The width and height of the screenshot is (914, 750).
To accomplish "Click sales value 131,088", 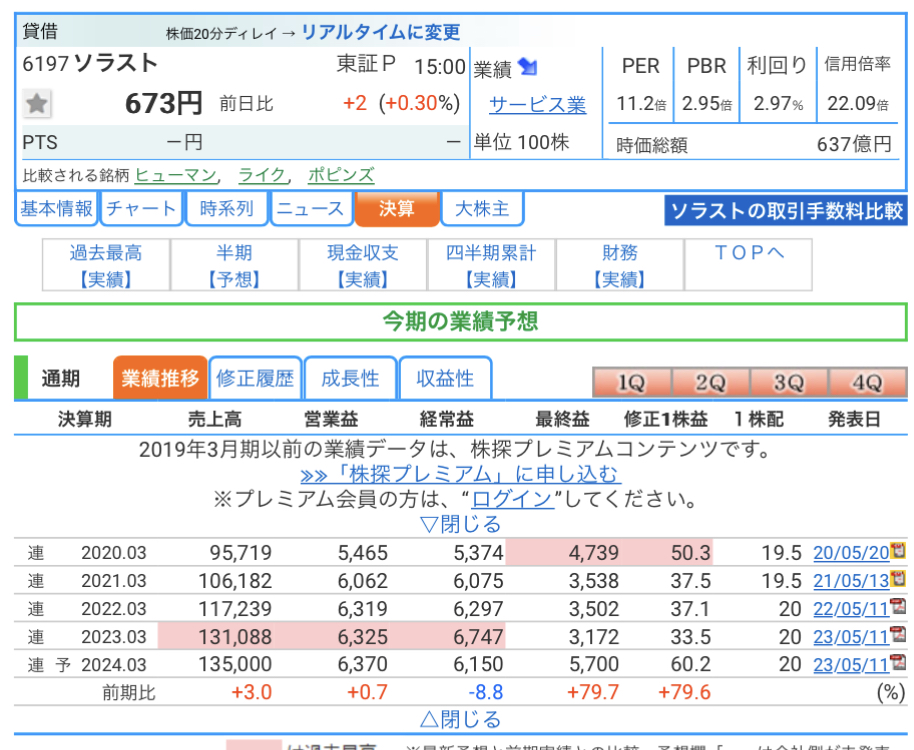I will (x=235, y=636).
